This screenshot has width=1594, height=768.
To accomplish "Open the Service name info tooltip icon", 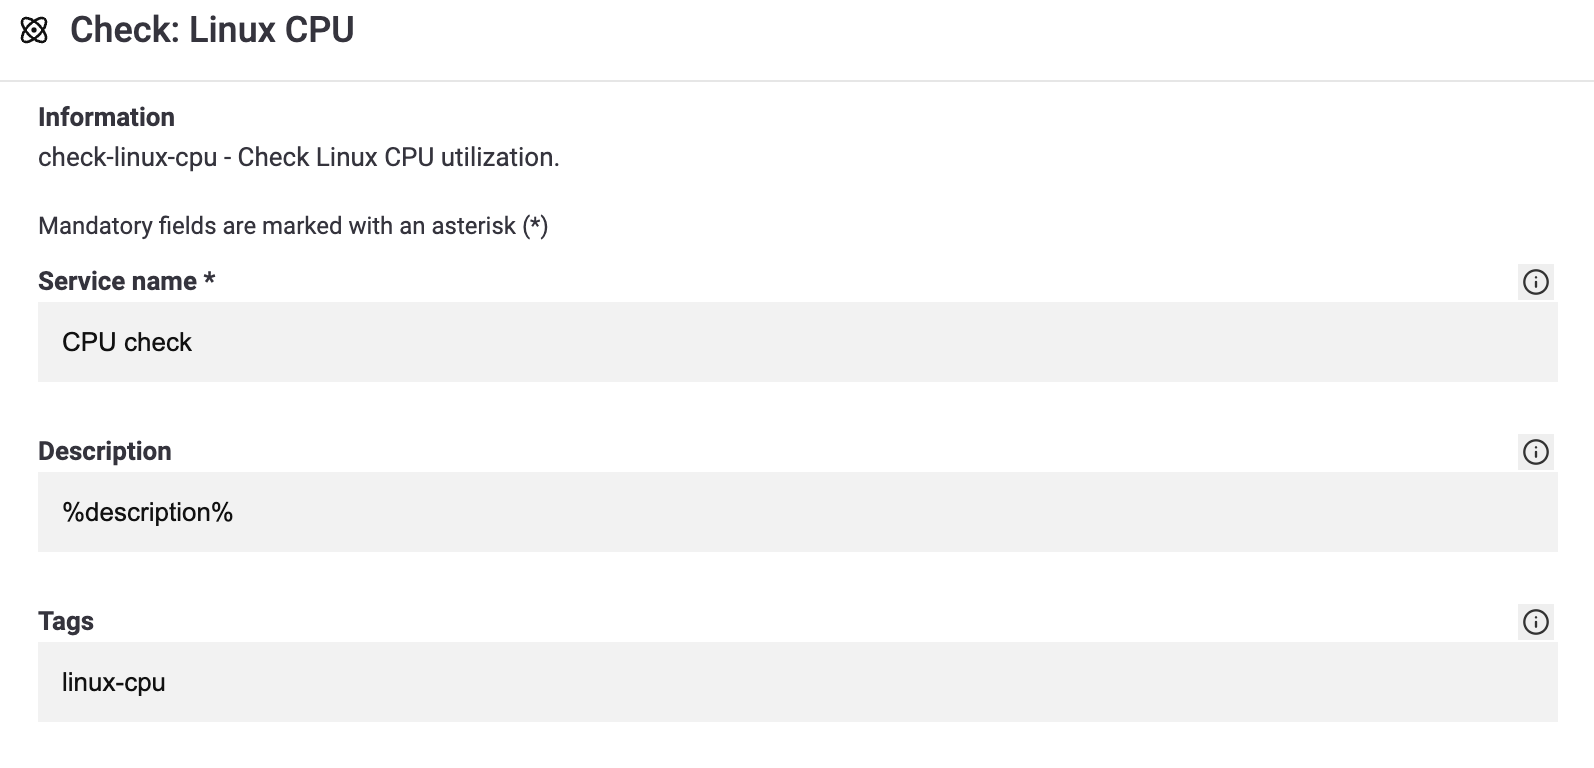I will point(1535,282).
